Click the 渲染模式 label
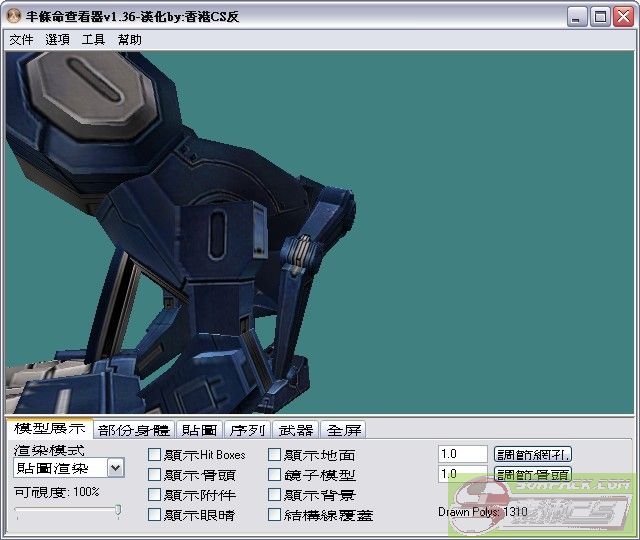640x540 pixels. (49, 450)
